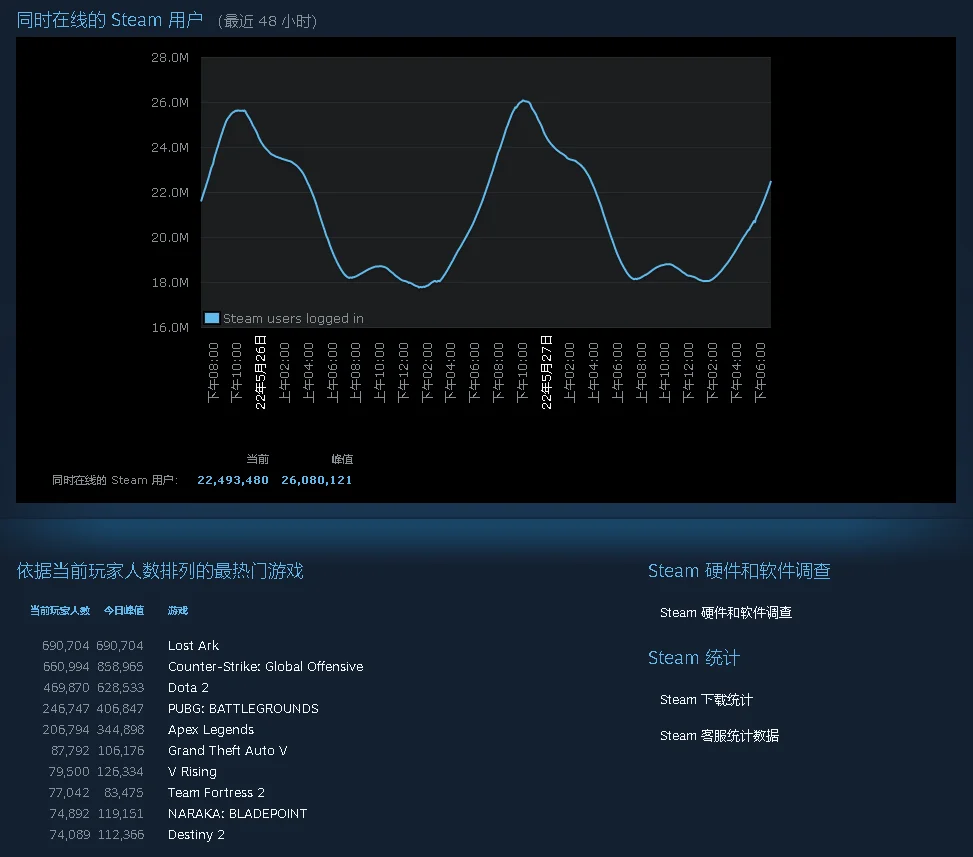Open Counter-Strike: Global Offensive game link
Image resolution: width=973 pixels, height=857 pixels.
[266, 666]
